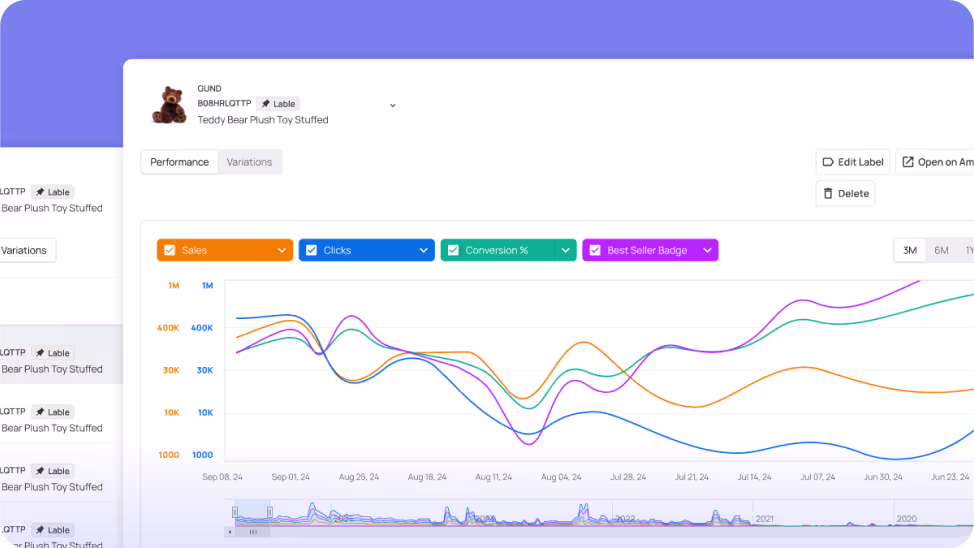The height and width of the screenshot is (548, 974).
Task: Click the GUND brand name
Action: [209, 88]
